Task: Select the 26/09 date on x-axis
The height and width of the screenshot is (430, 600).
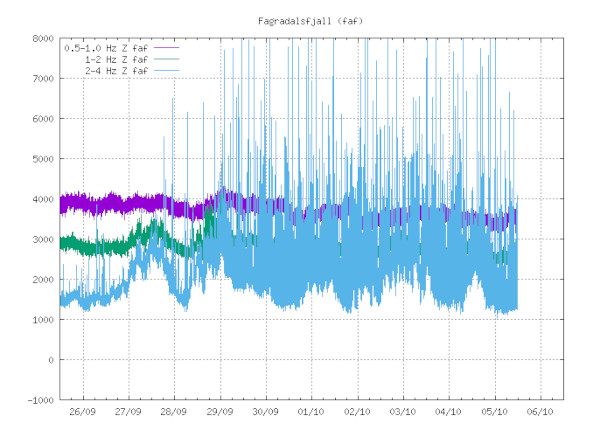Action: click(82, 411)
